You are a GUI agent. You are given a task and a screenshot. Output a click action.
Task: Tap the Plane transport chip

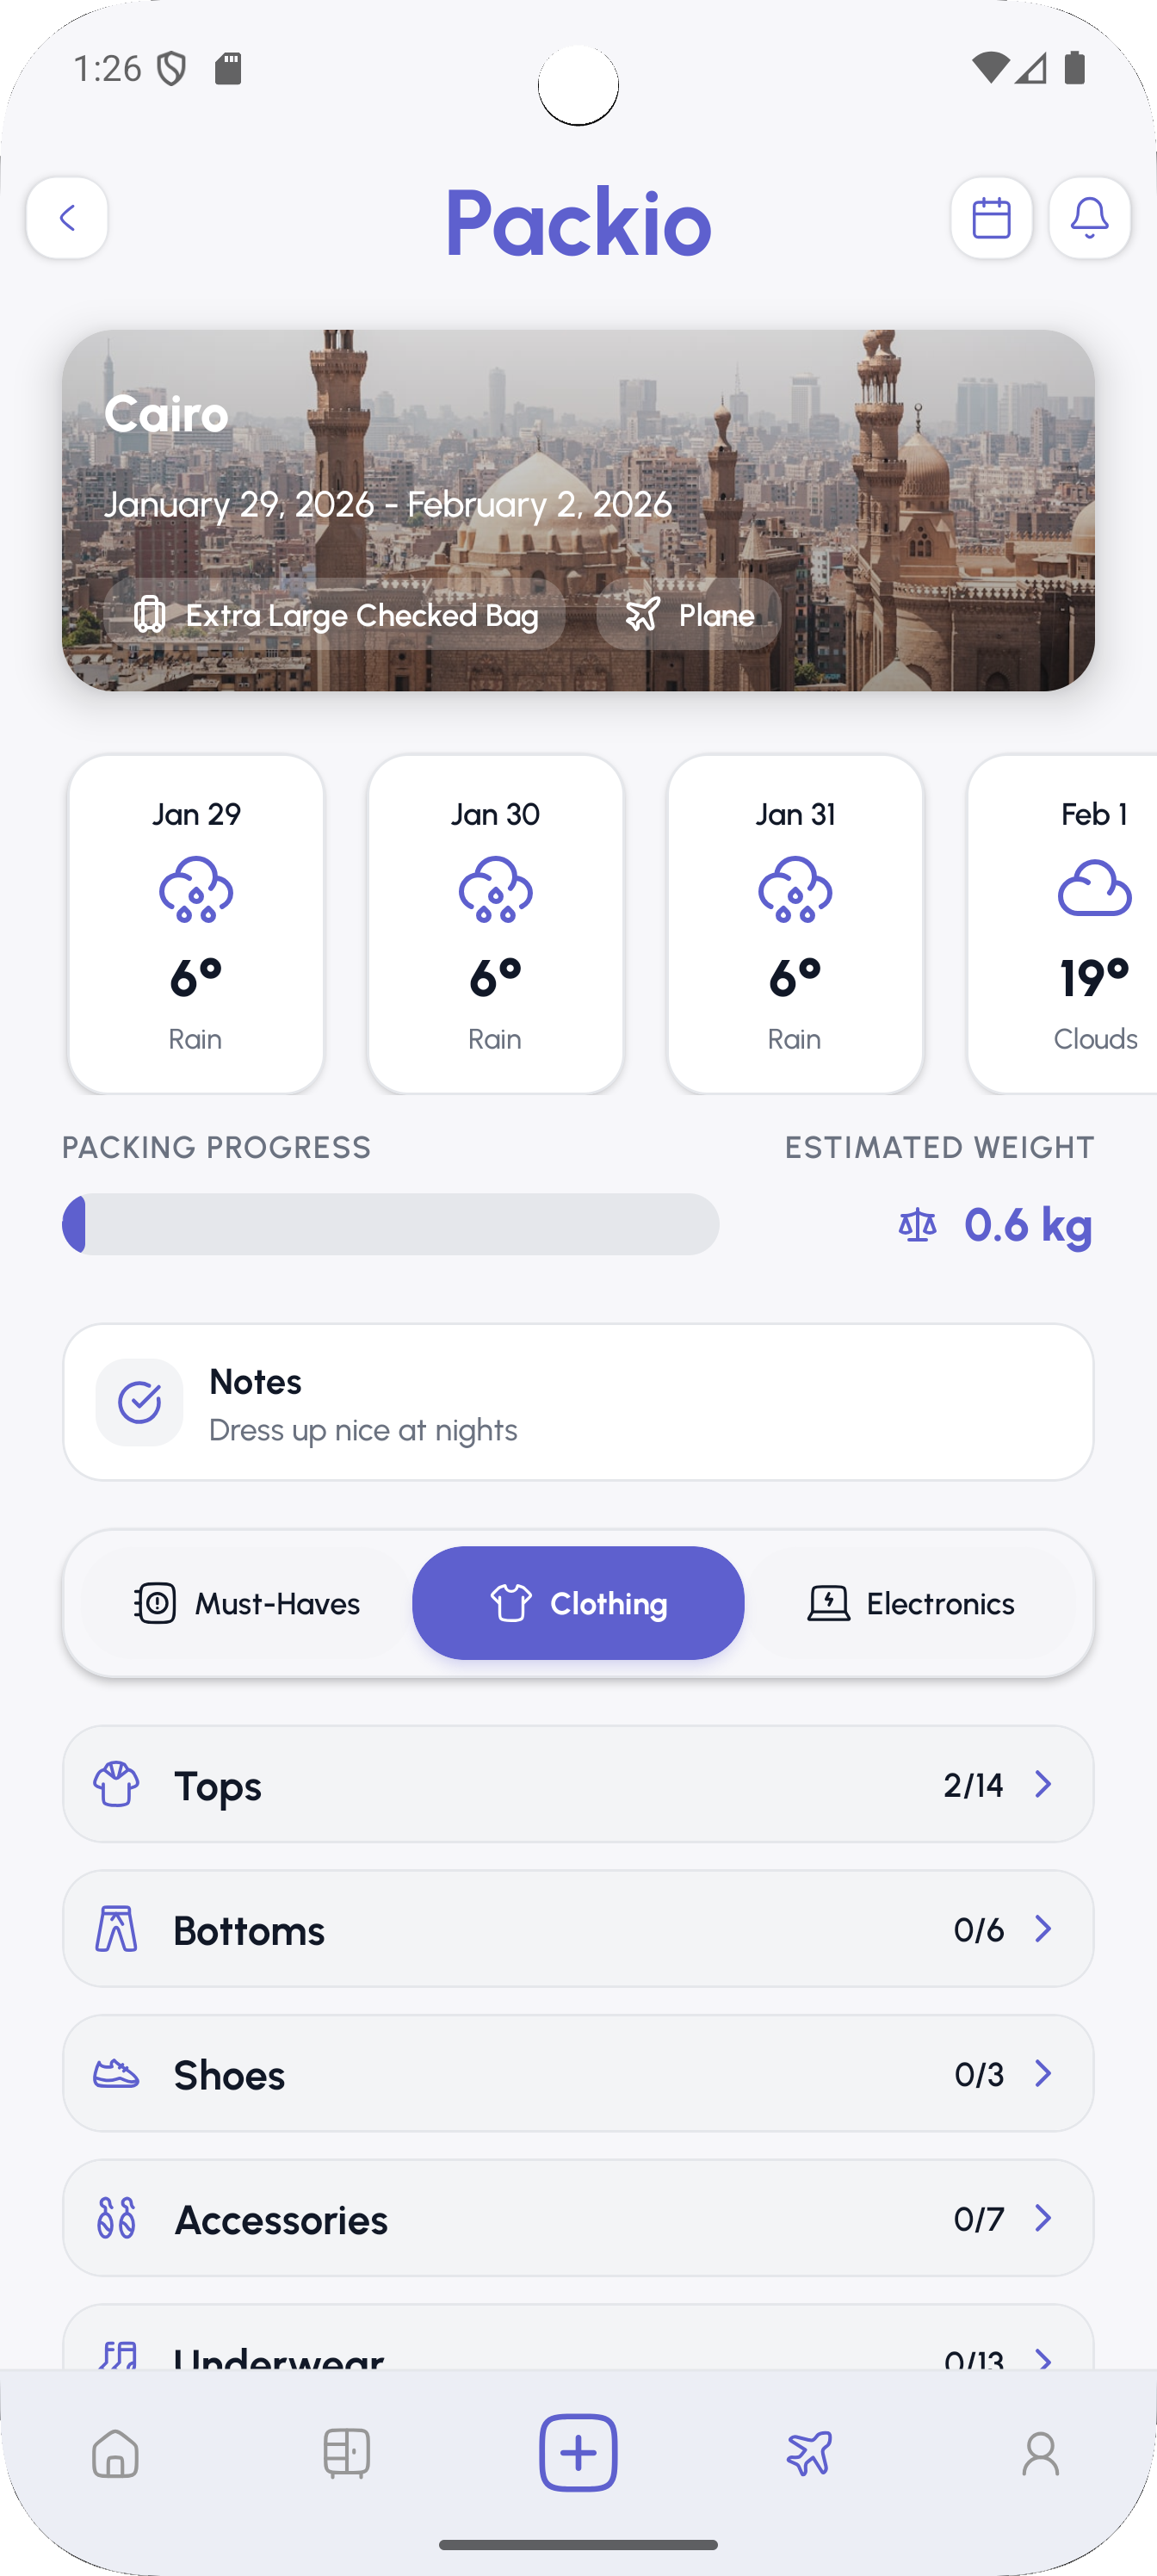coord(689,615)
